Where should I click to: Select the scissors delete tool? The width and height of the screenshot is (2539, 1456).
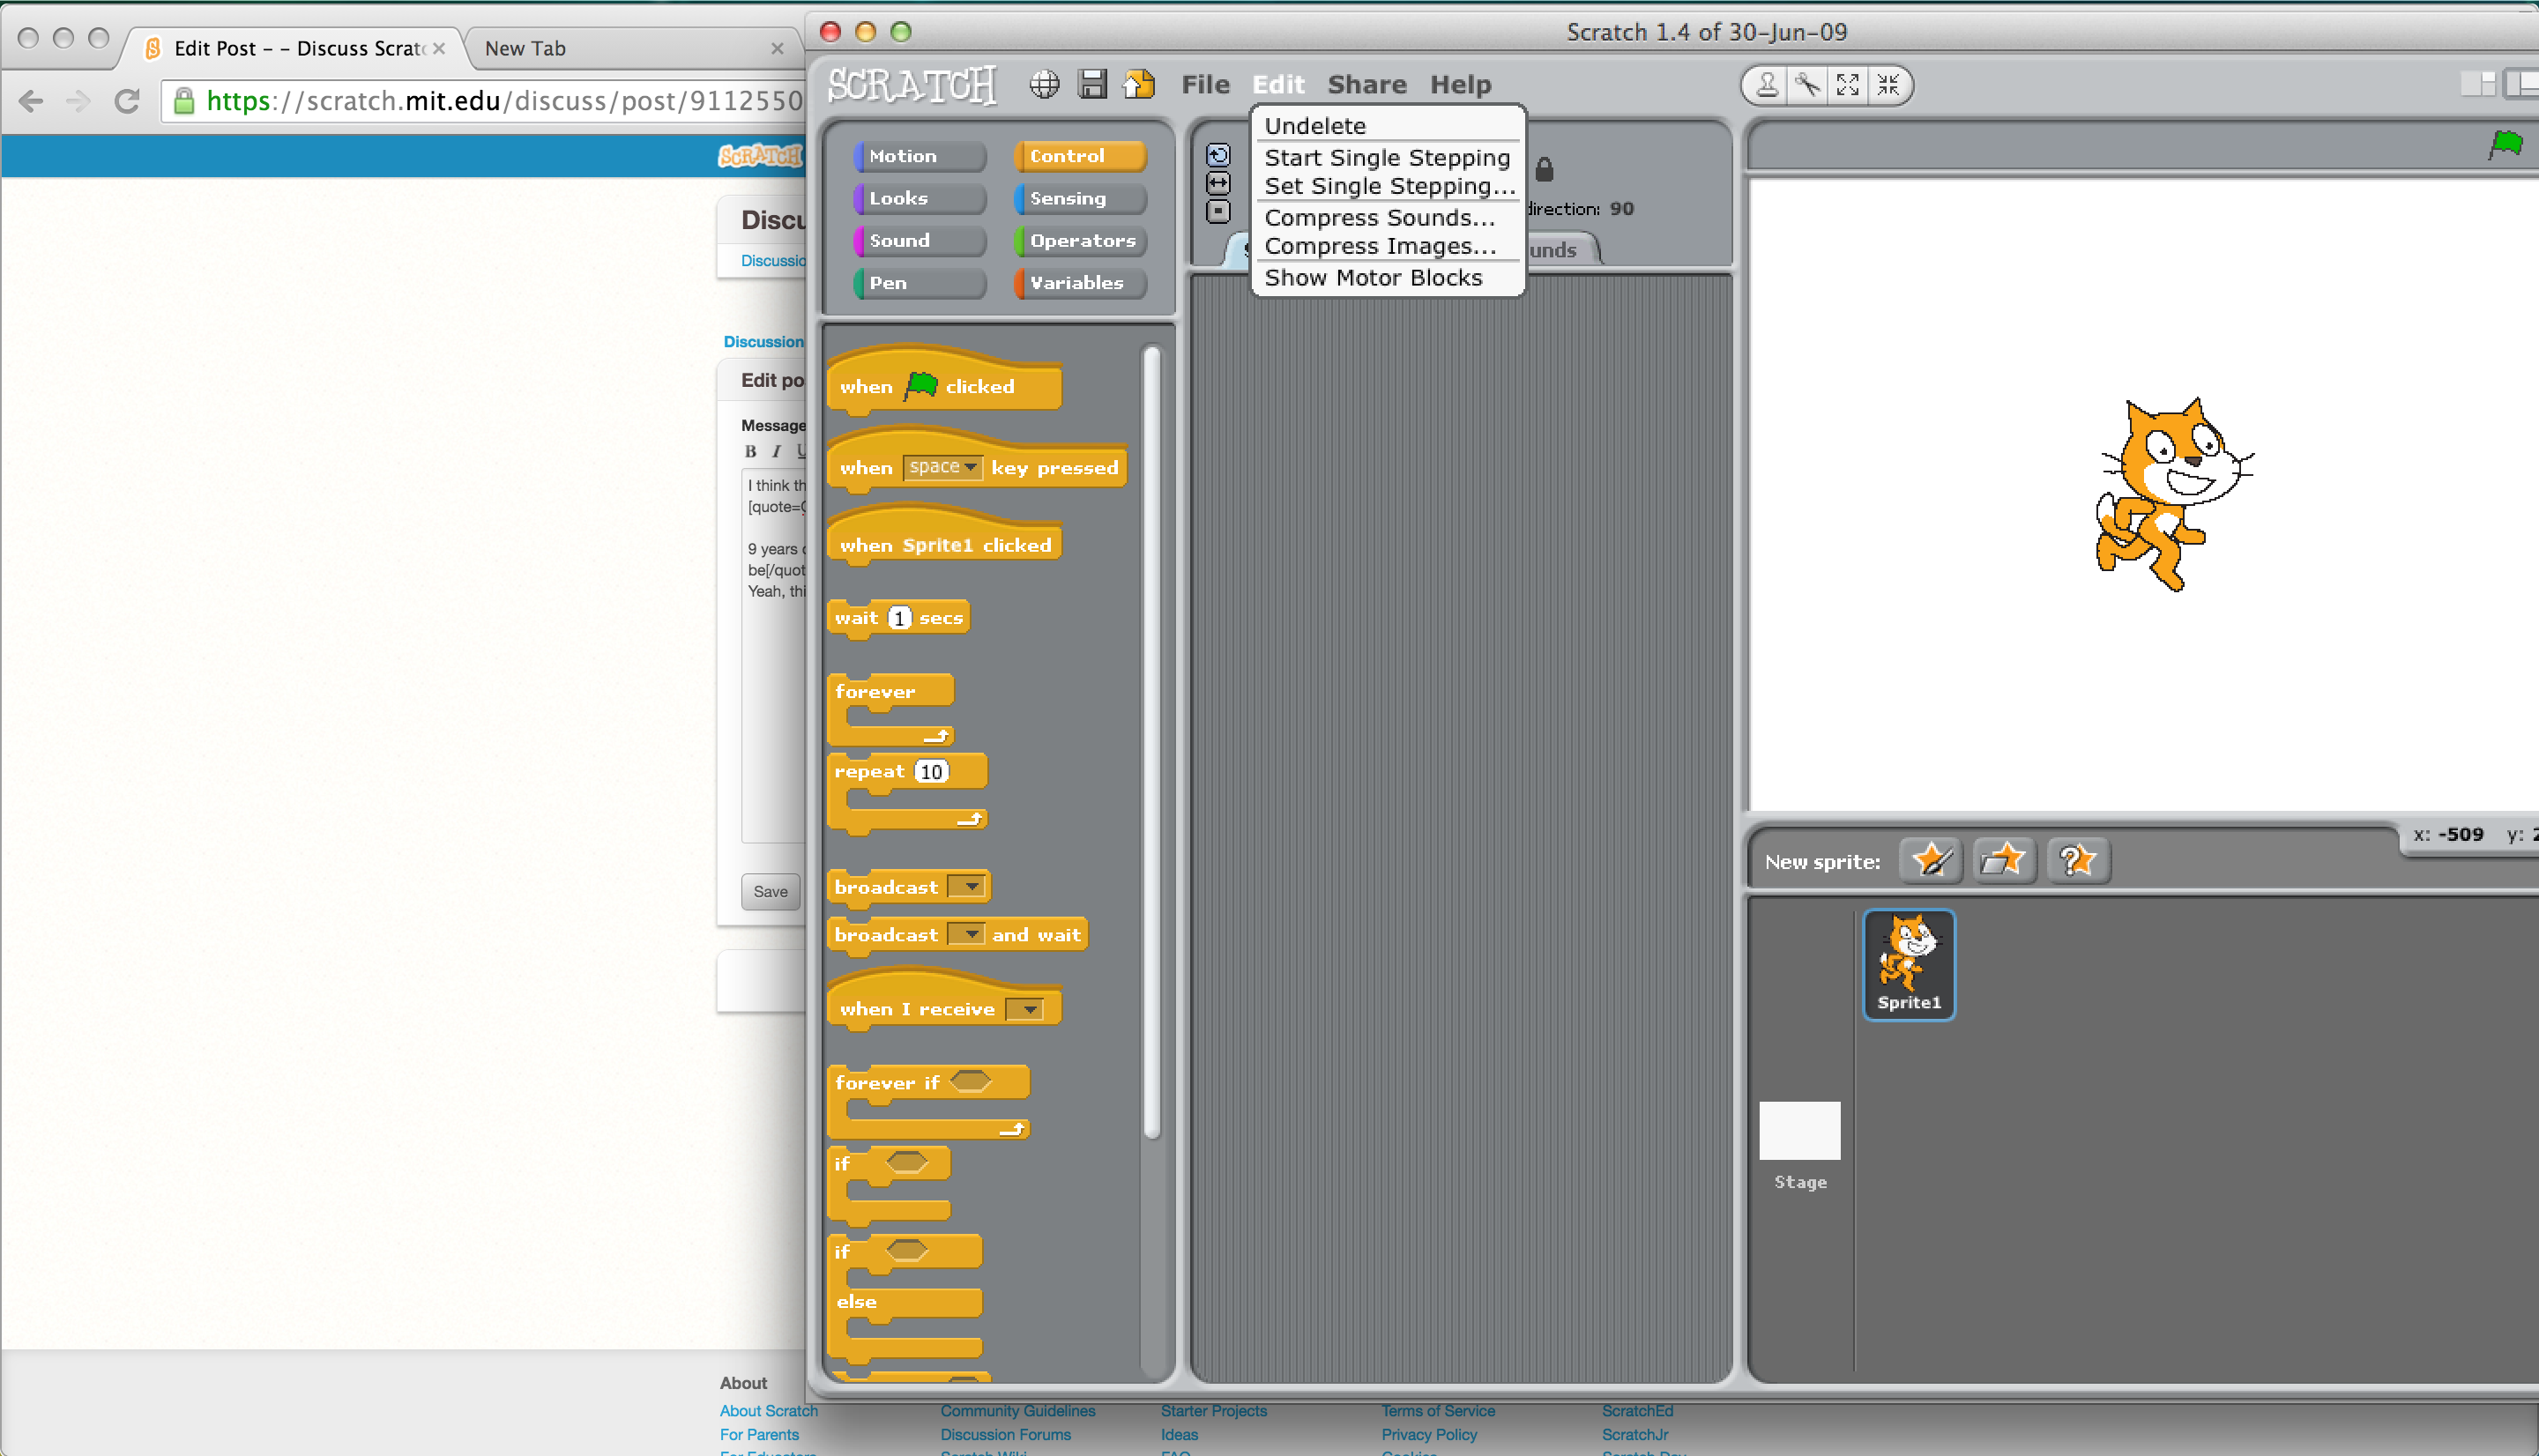point(1807,85)
